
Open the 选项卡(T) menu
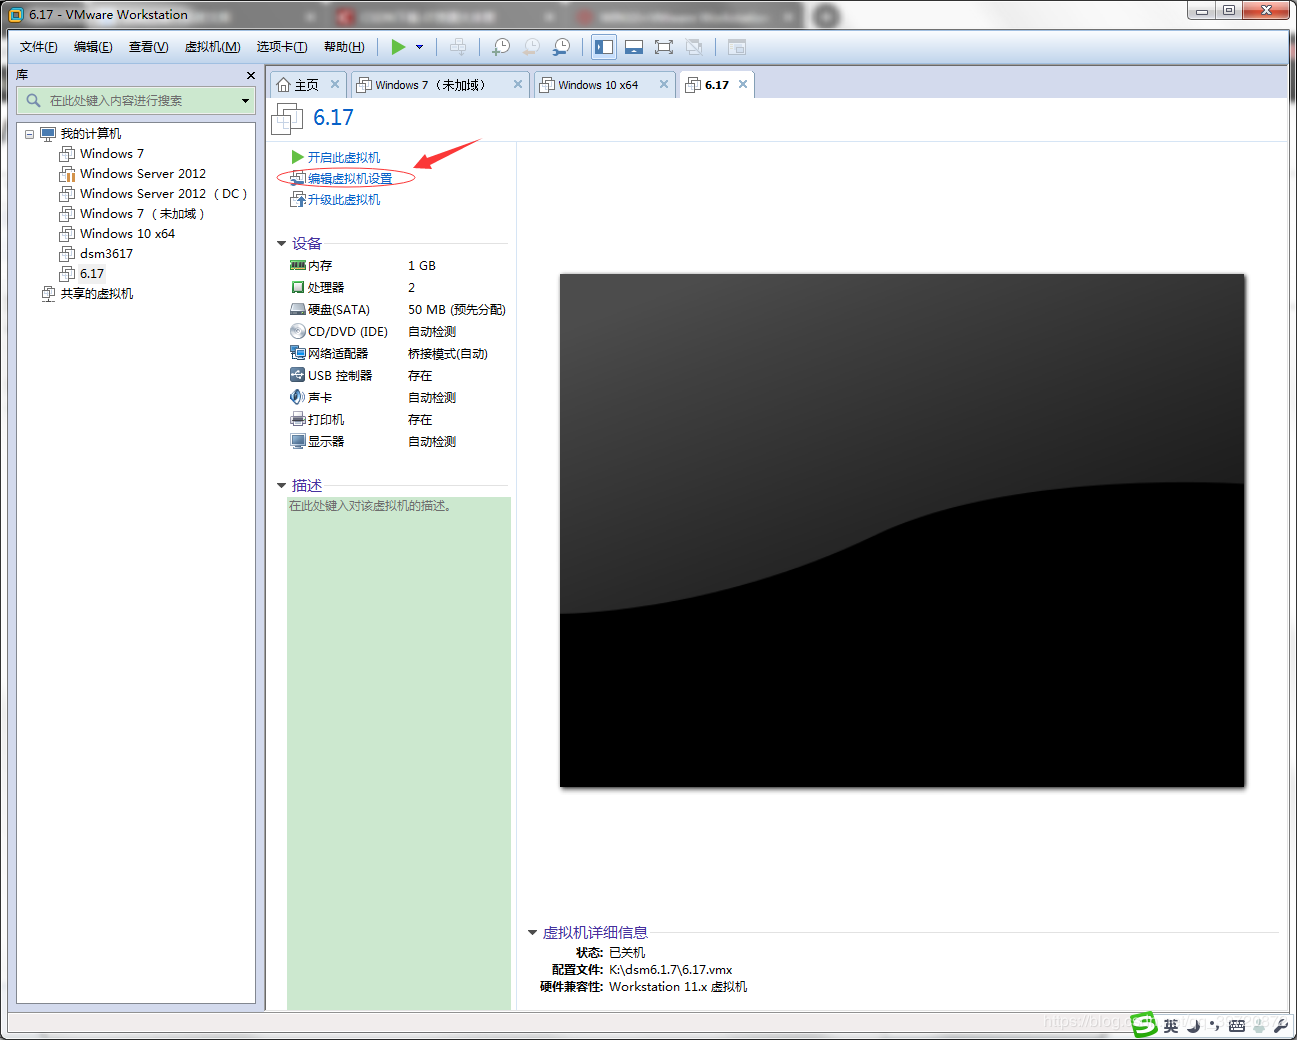[x=282, y=47]
